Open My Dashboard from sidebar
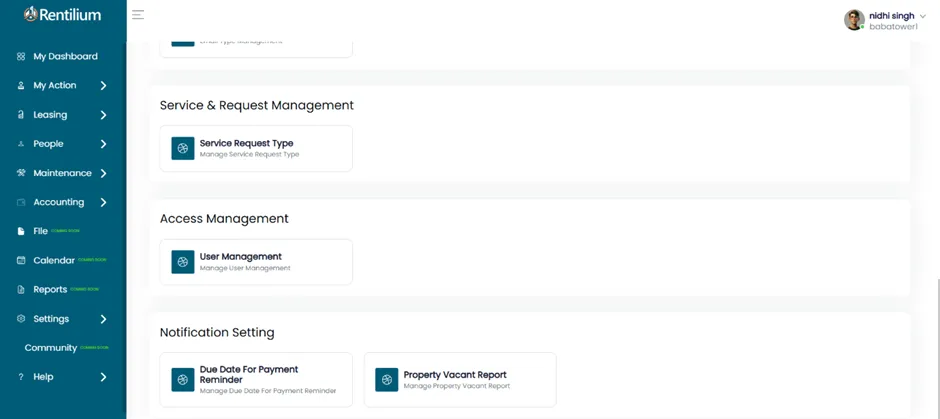Image resolution: width=940 pixels, height=419 pixels. (x=63, y=56)
